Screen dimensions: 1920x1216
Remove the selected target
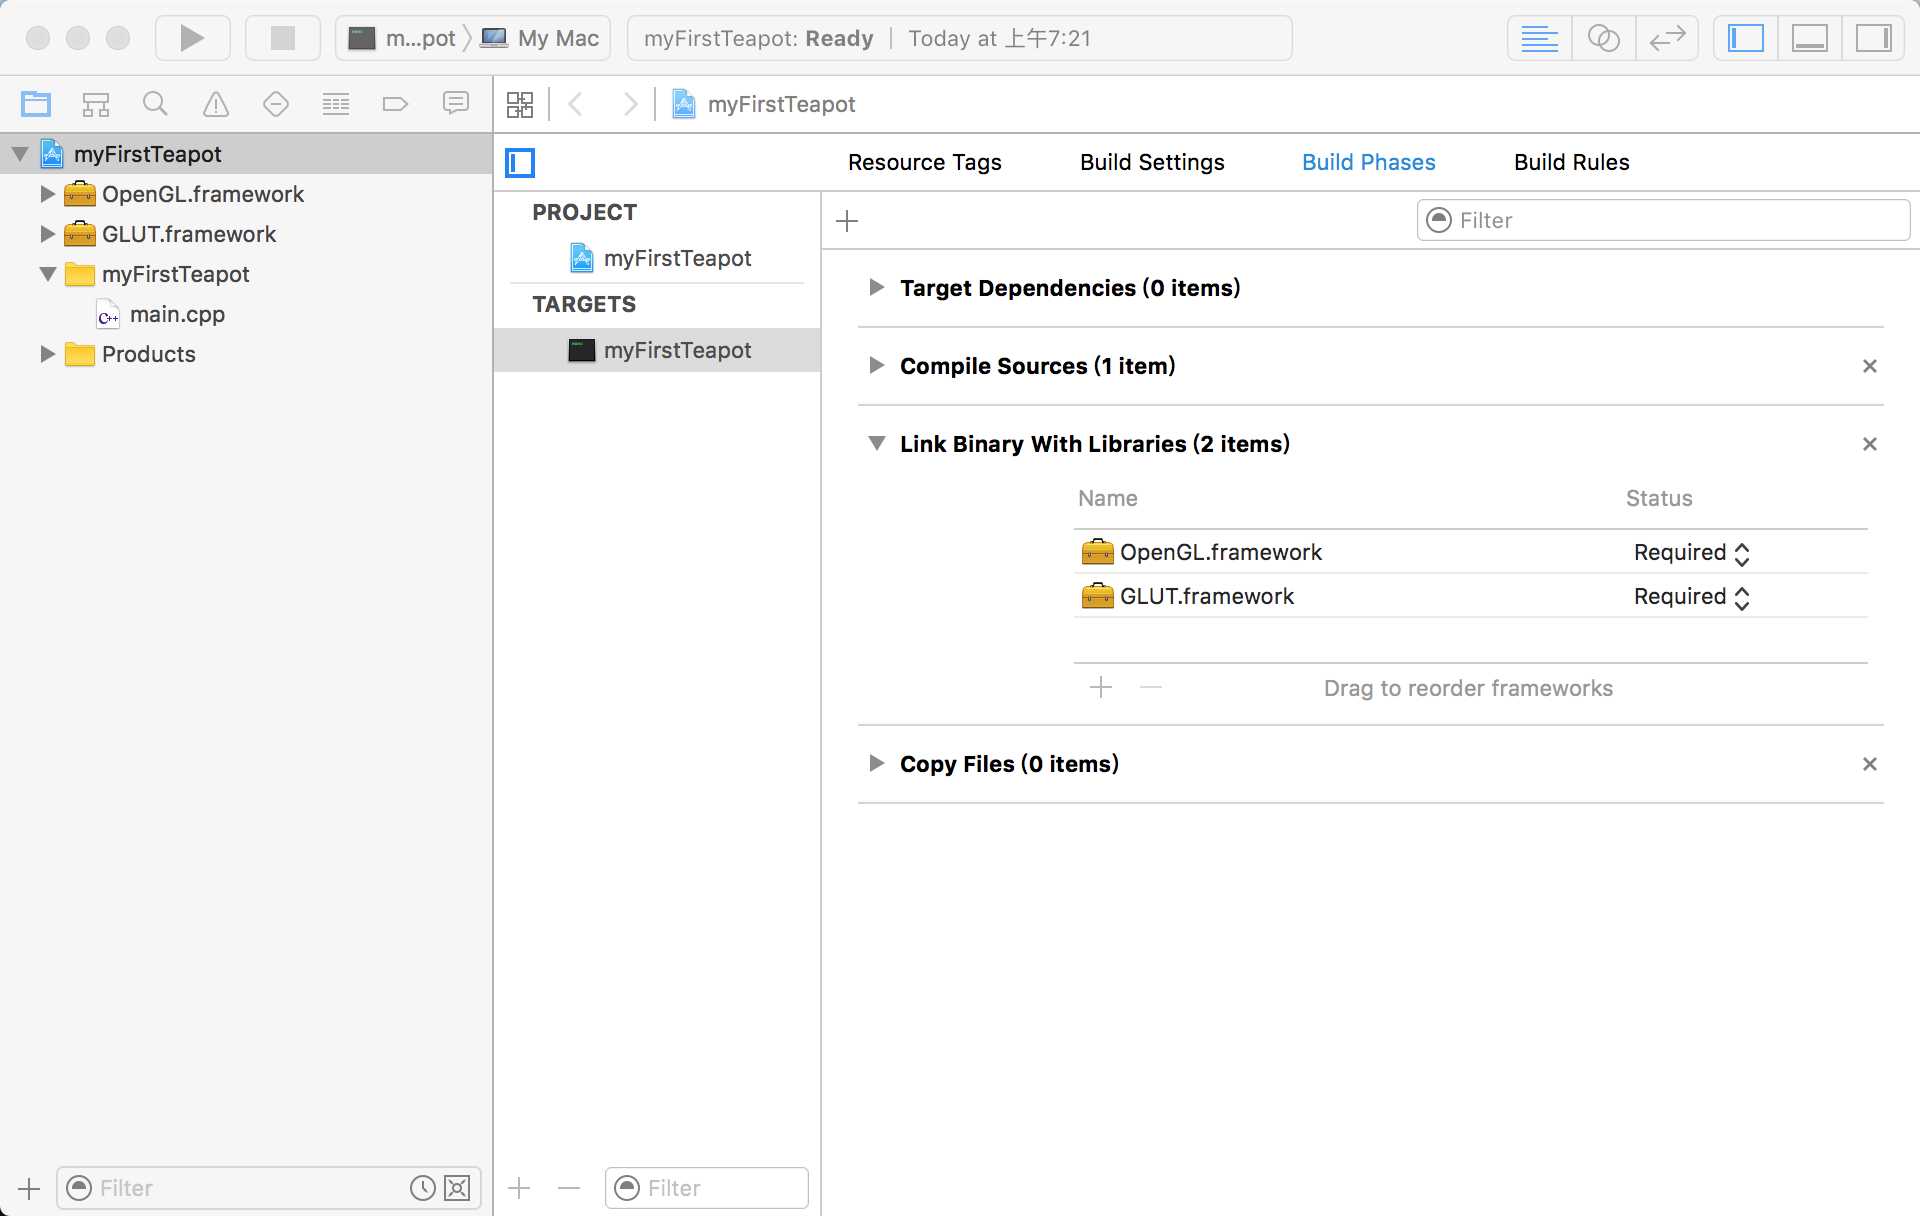click(569, 1188)
